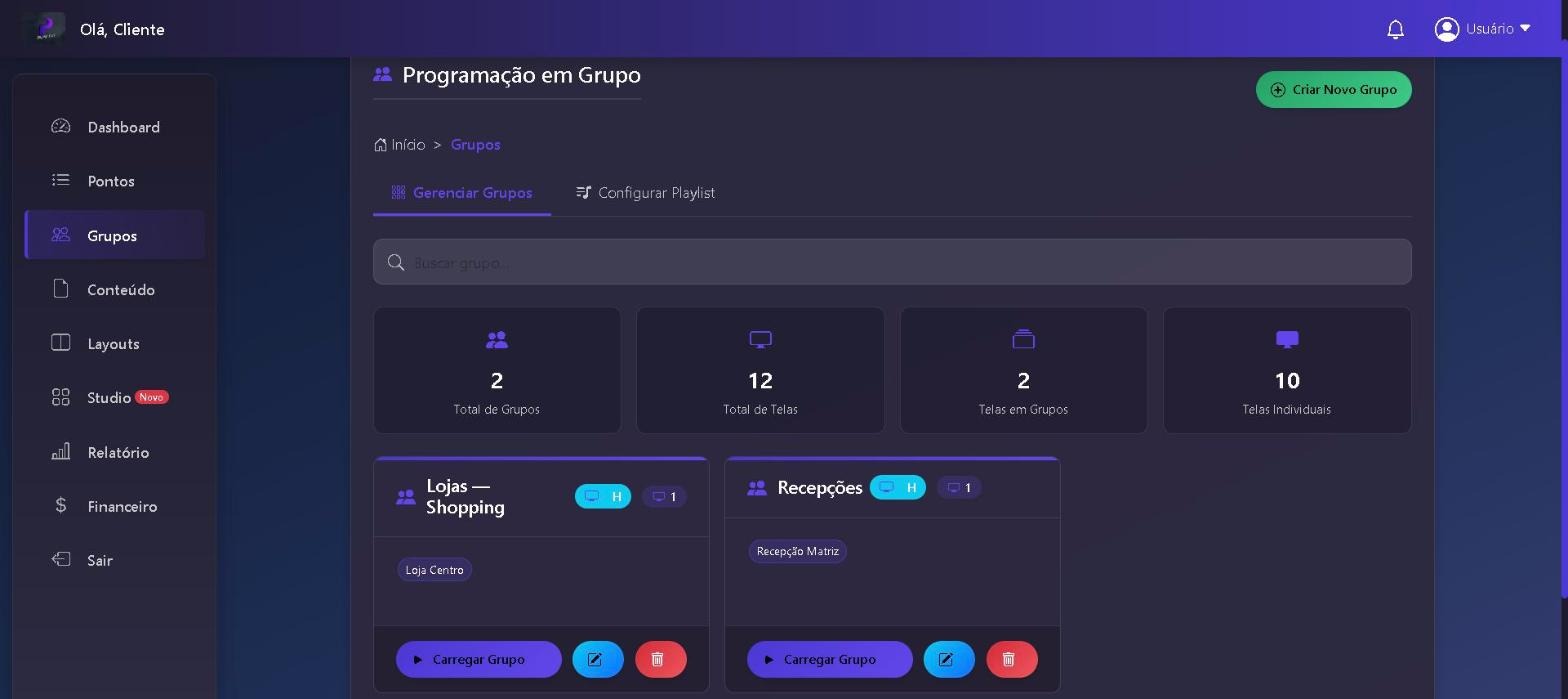Image resolution: width=1568 pixels, height=699 pixels.
Task: Open Conteúdo in the sidebar
Action: (115, 289)
